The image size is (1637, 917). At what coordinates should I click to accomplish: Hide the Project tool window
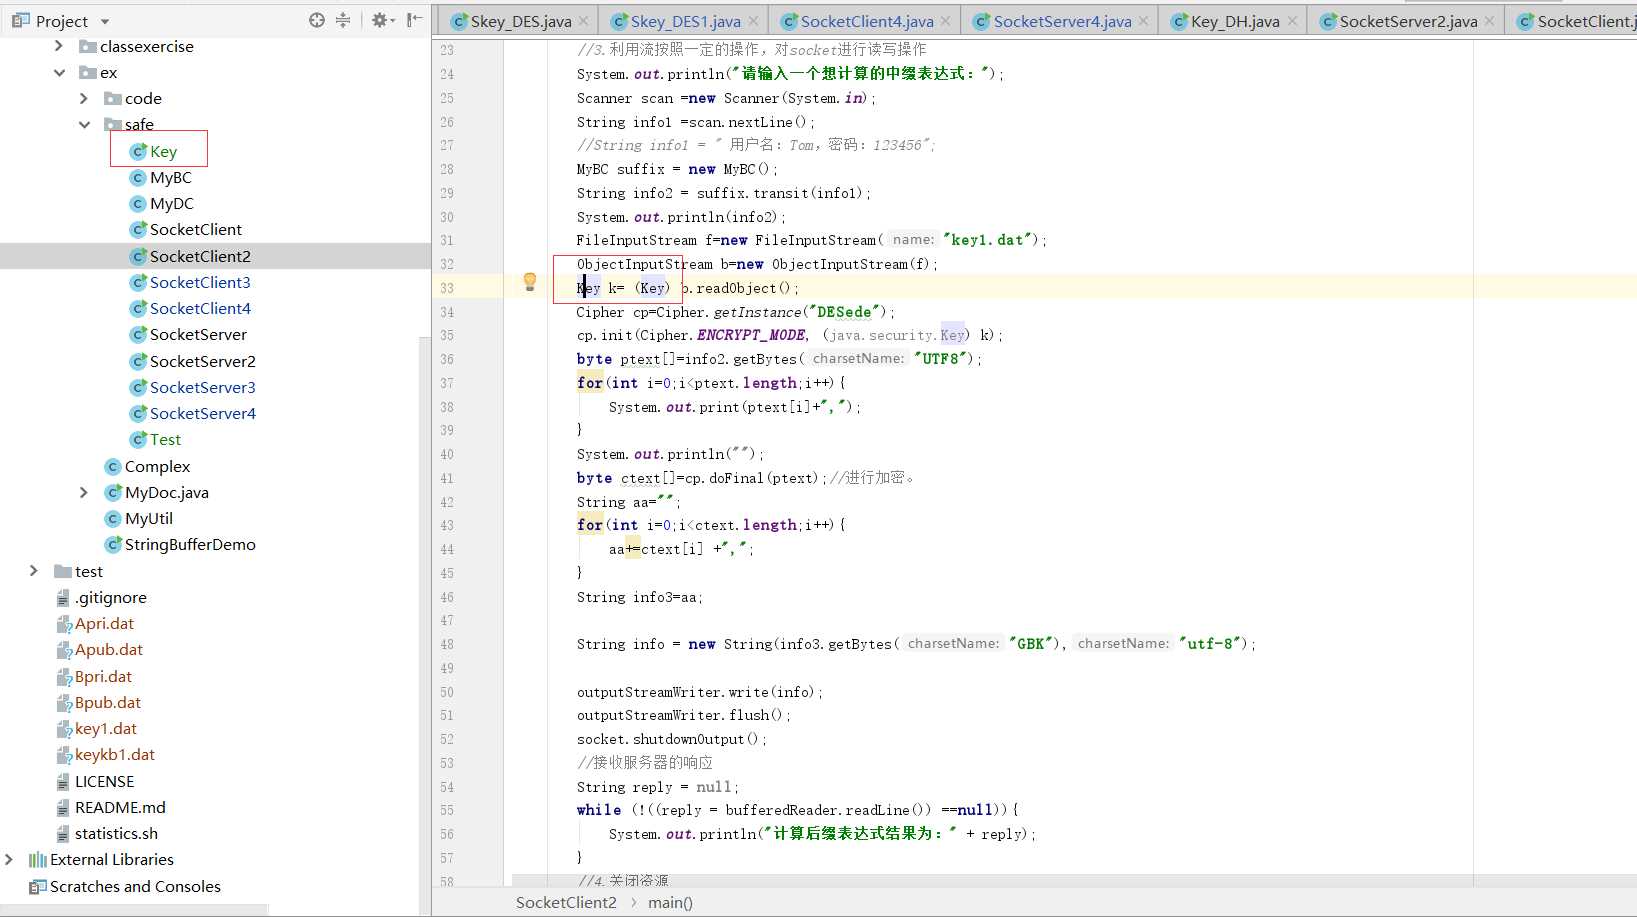[414, 20]
